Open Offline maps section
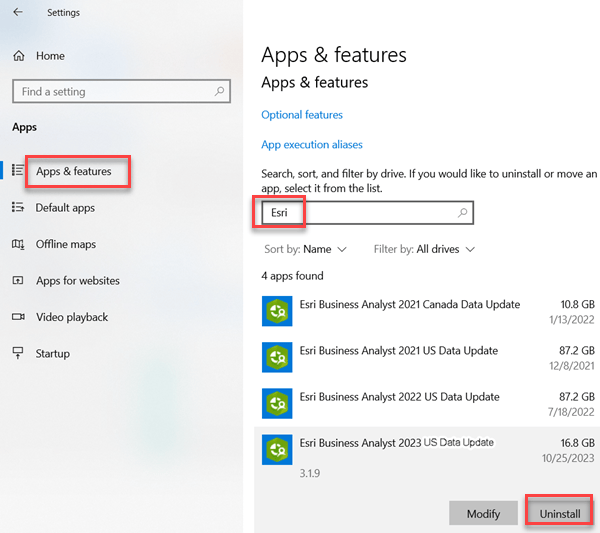 pyautogui.click(x=66, y=244)
